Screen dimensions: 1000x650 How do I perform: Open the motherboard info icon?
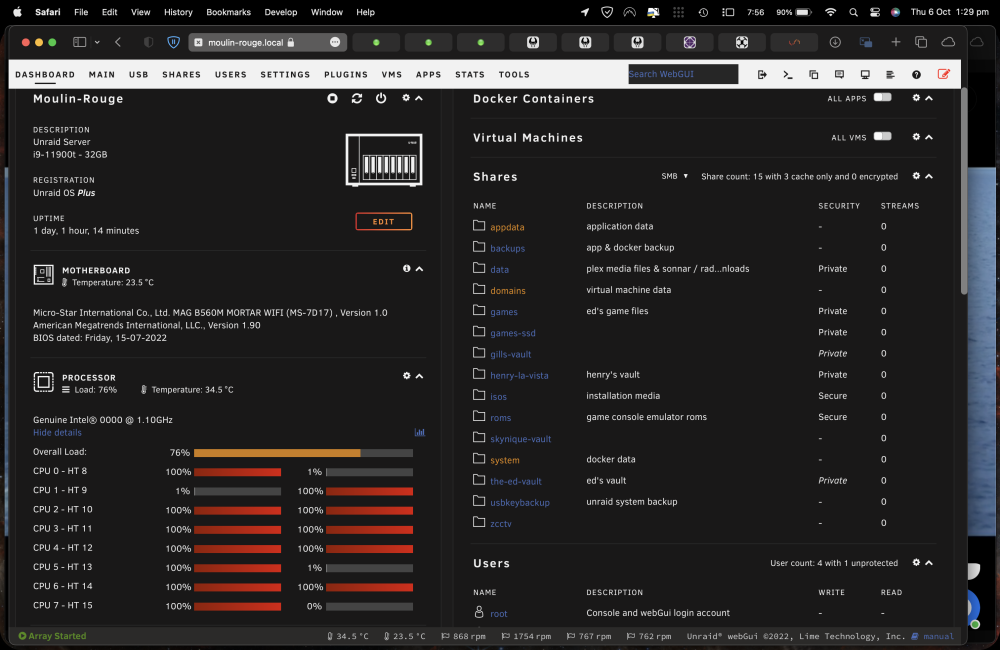point(406,269)
